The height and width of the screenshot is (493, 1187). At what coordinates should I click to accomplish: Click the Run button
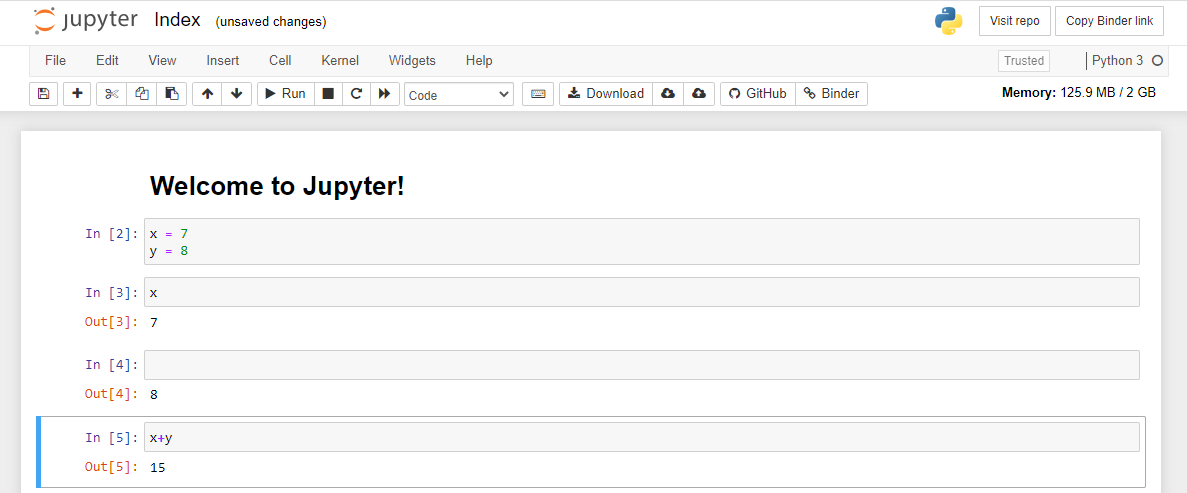(285, 94)
